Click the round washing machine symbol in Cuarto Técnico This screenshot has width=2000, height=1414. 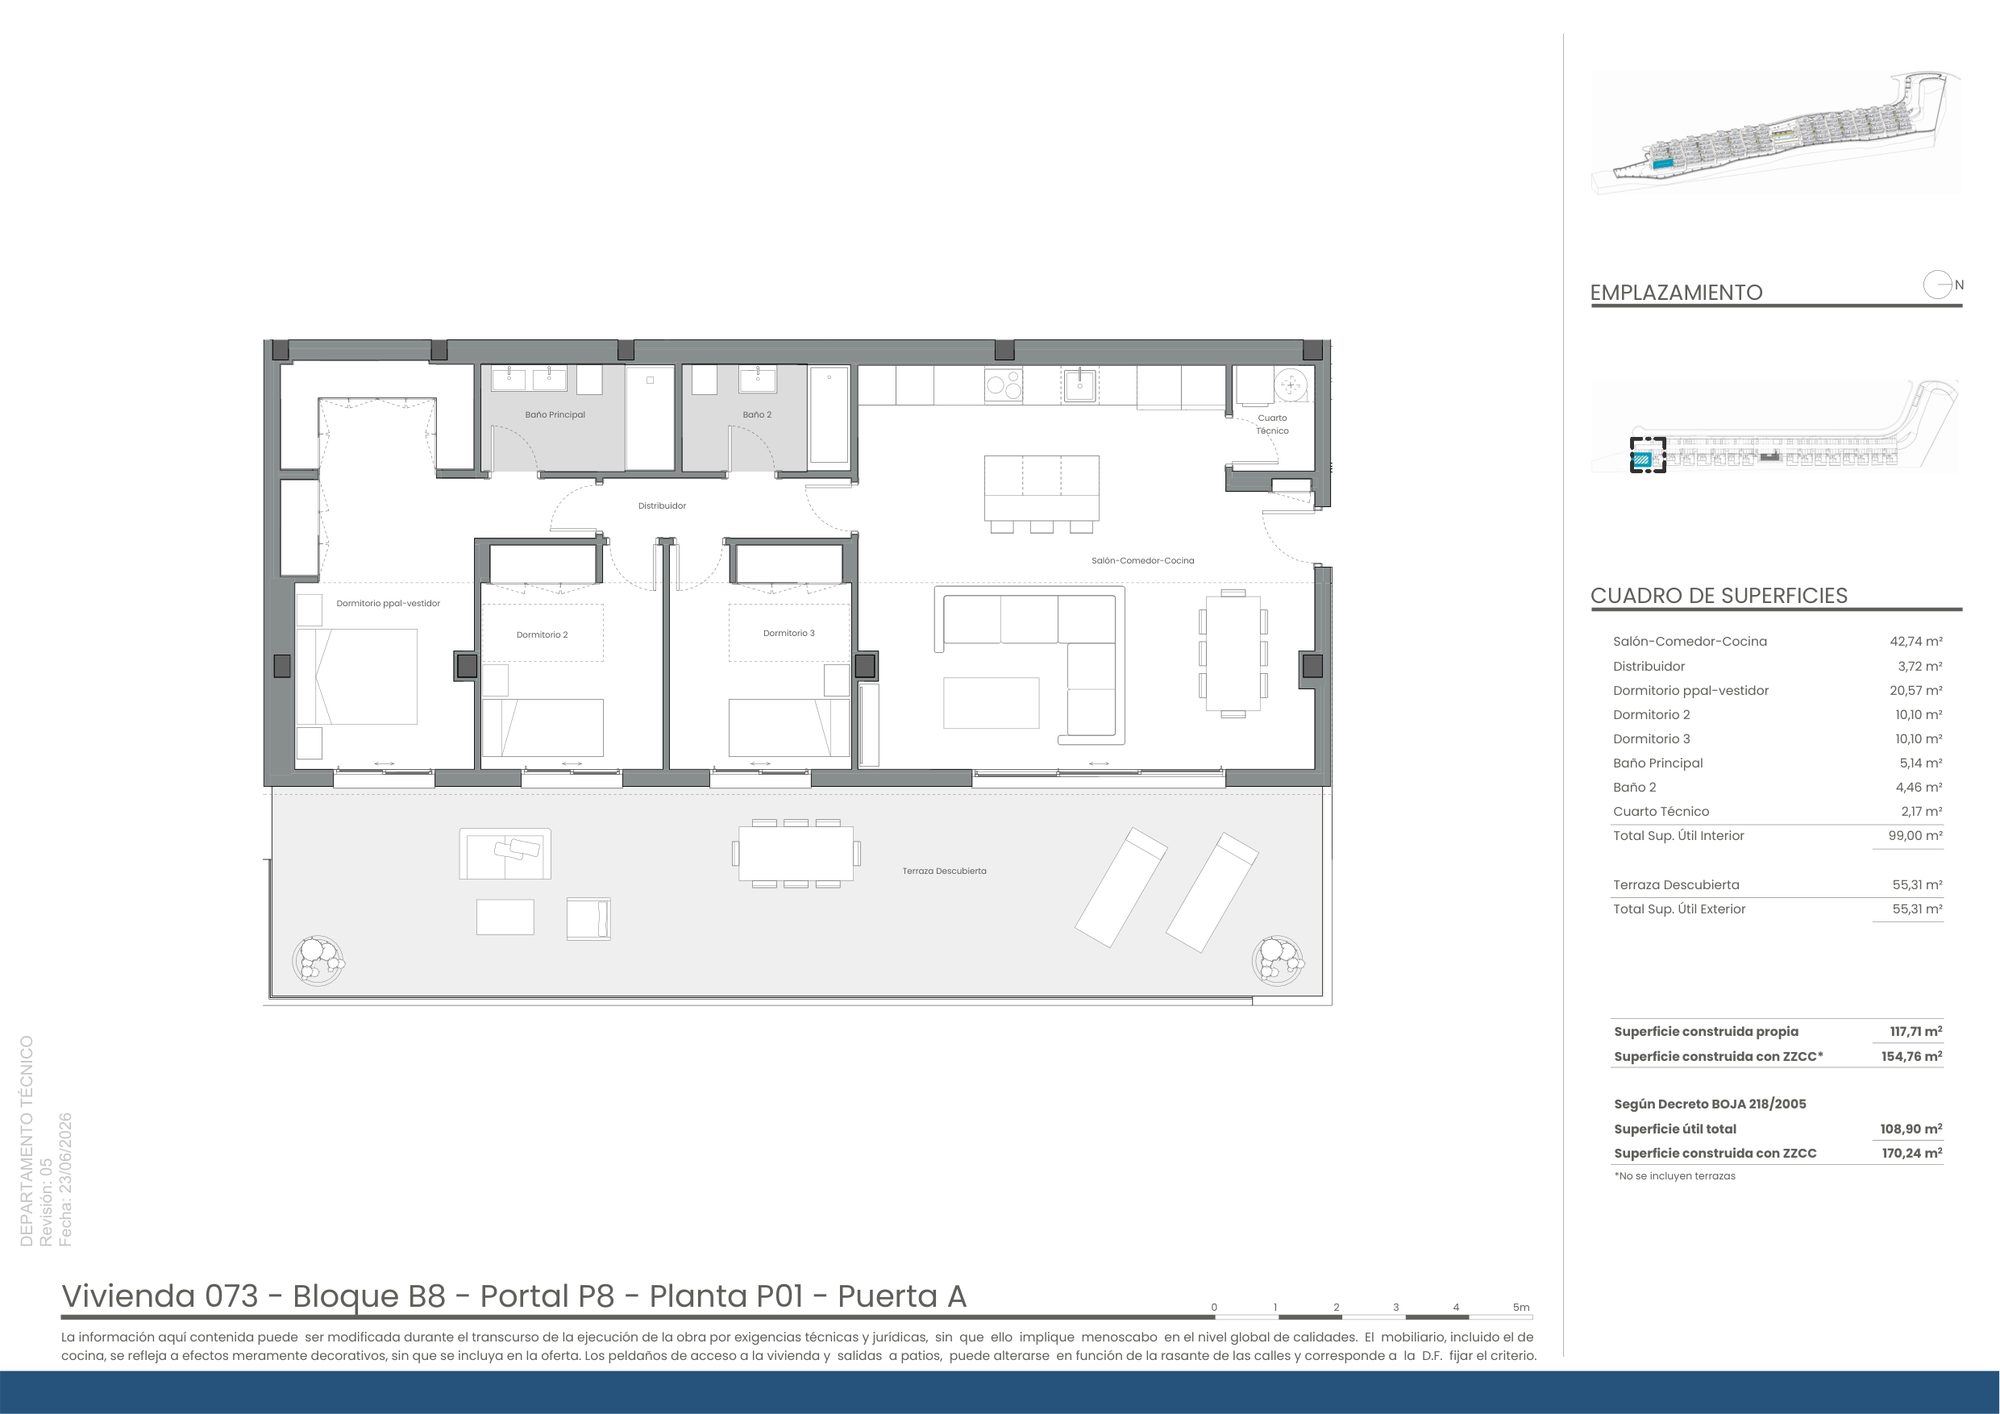pos(1291,384)
